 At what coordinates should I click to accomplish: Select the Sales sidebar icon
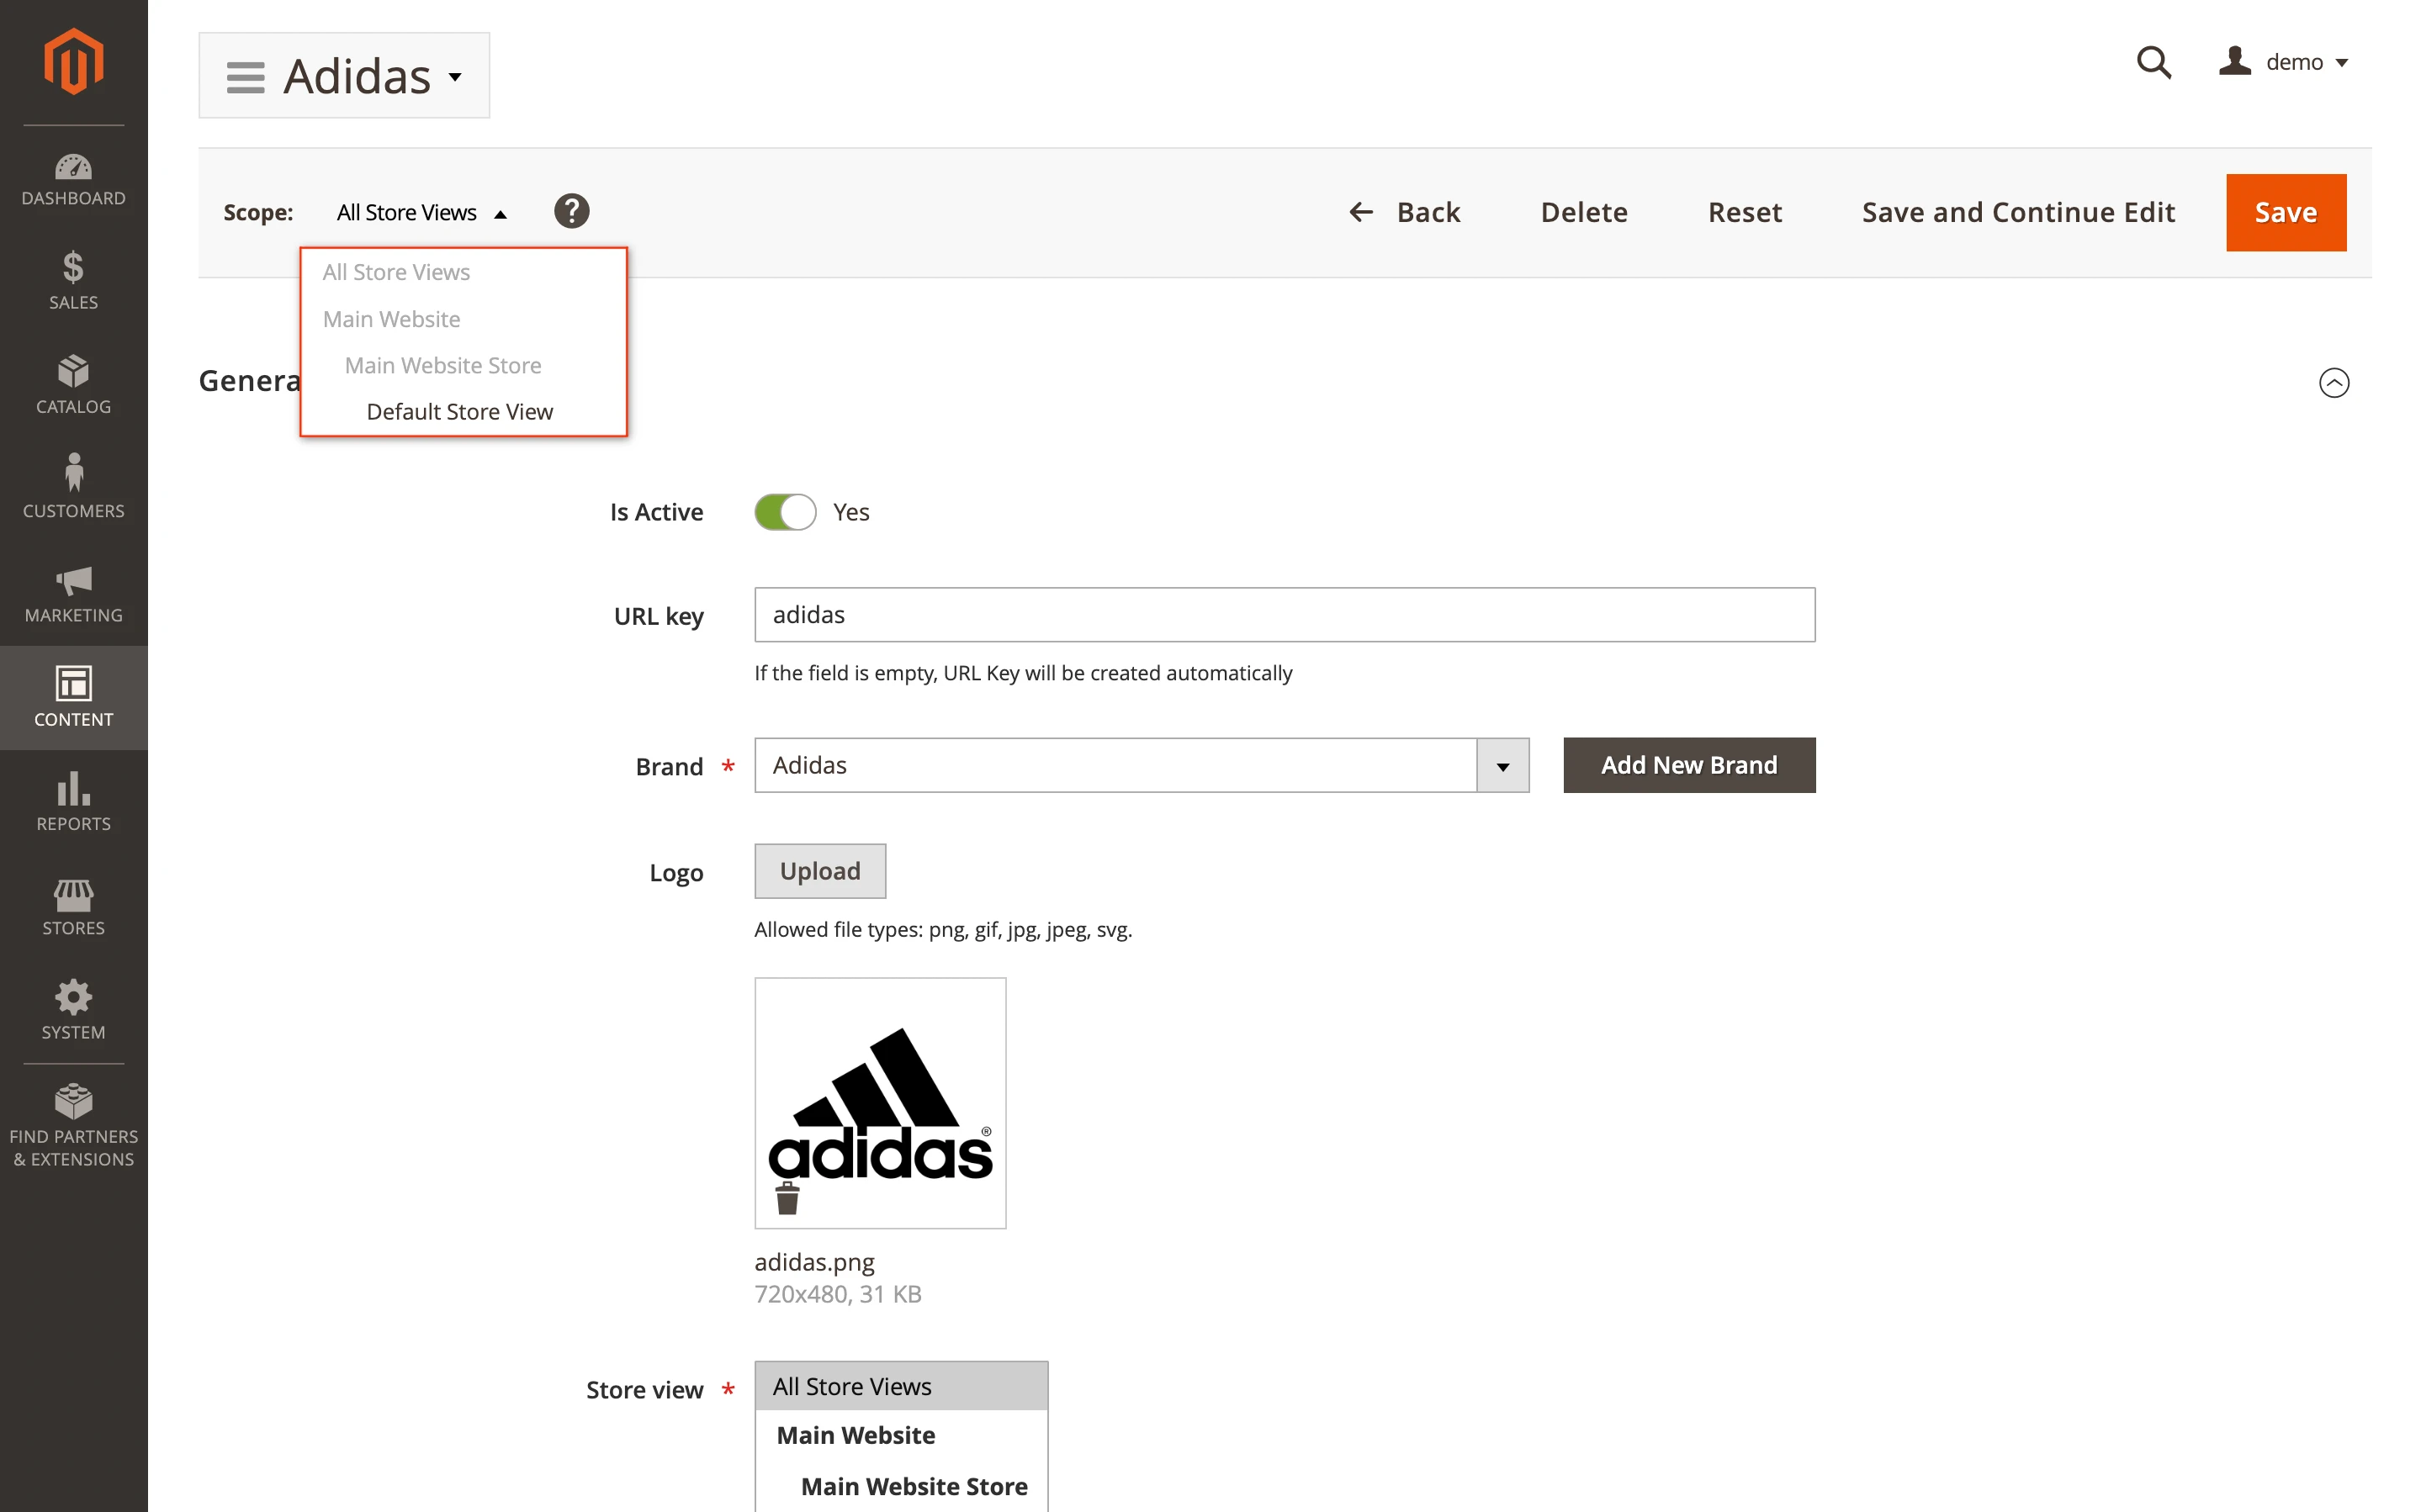click(73, 280)
